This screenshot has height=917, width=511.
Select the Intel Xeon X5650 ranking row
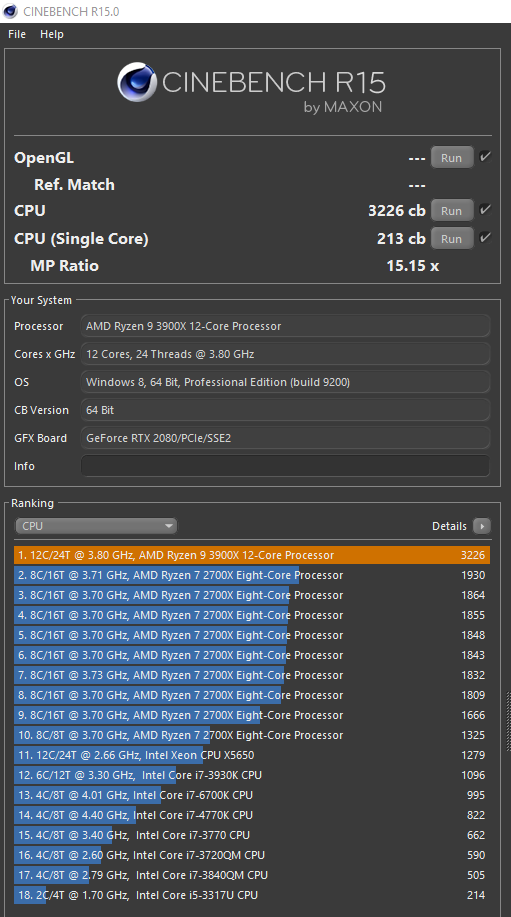[252, 755]
